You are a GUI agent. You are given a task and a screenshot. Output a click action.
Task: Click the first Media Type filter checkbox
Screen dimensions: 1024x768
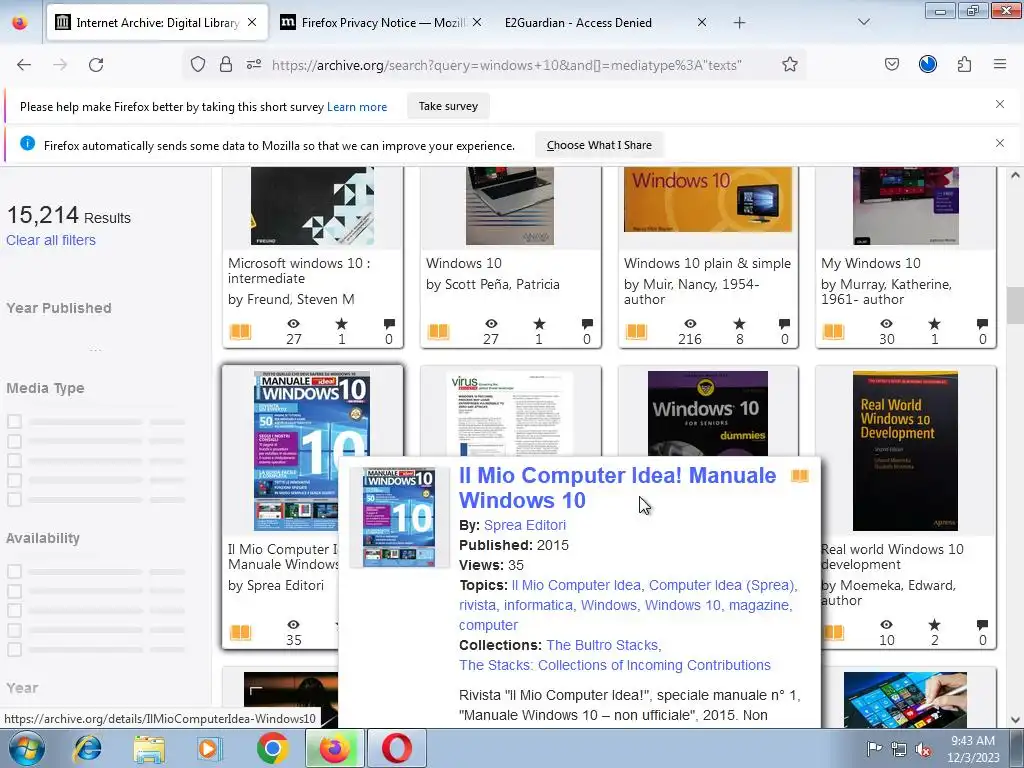[x=14, y=421]
